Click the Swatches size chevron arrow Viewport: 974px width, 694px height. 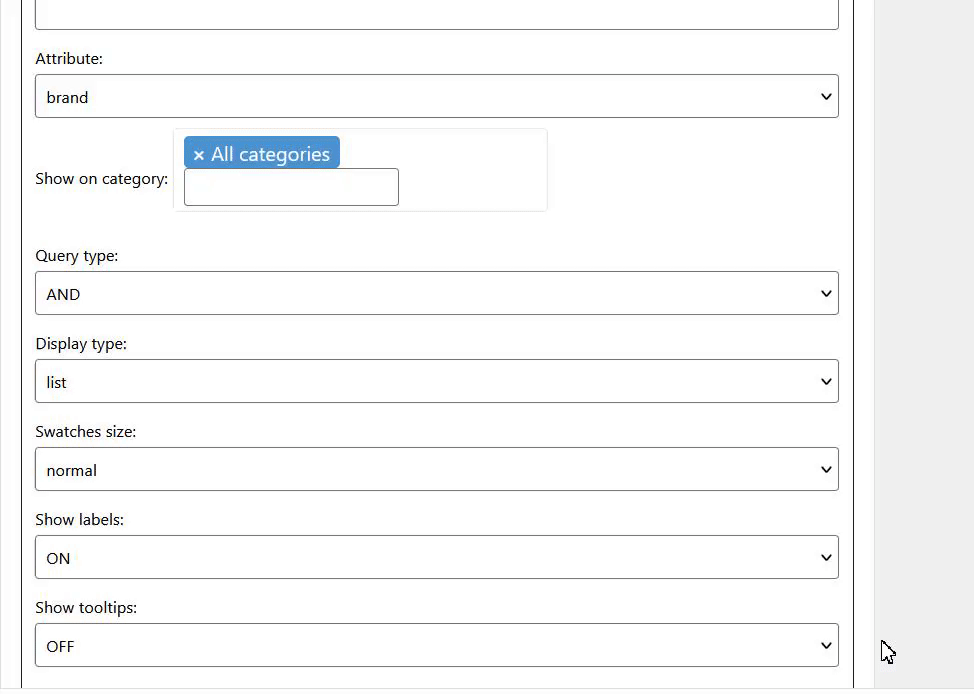pos(826,470)
